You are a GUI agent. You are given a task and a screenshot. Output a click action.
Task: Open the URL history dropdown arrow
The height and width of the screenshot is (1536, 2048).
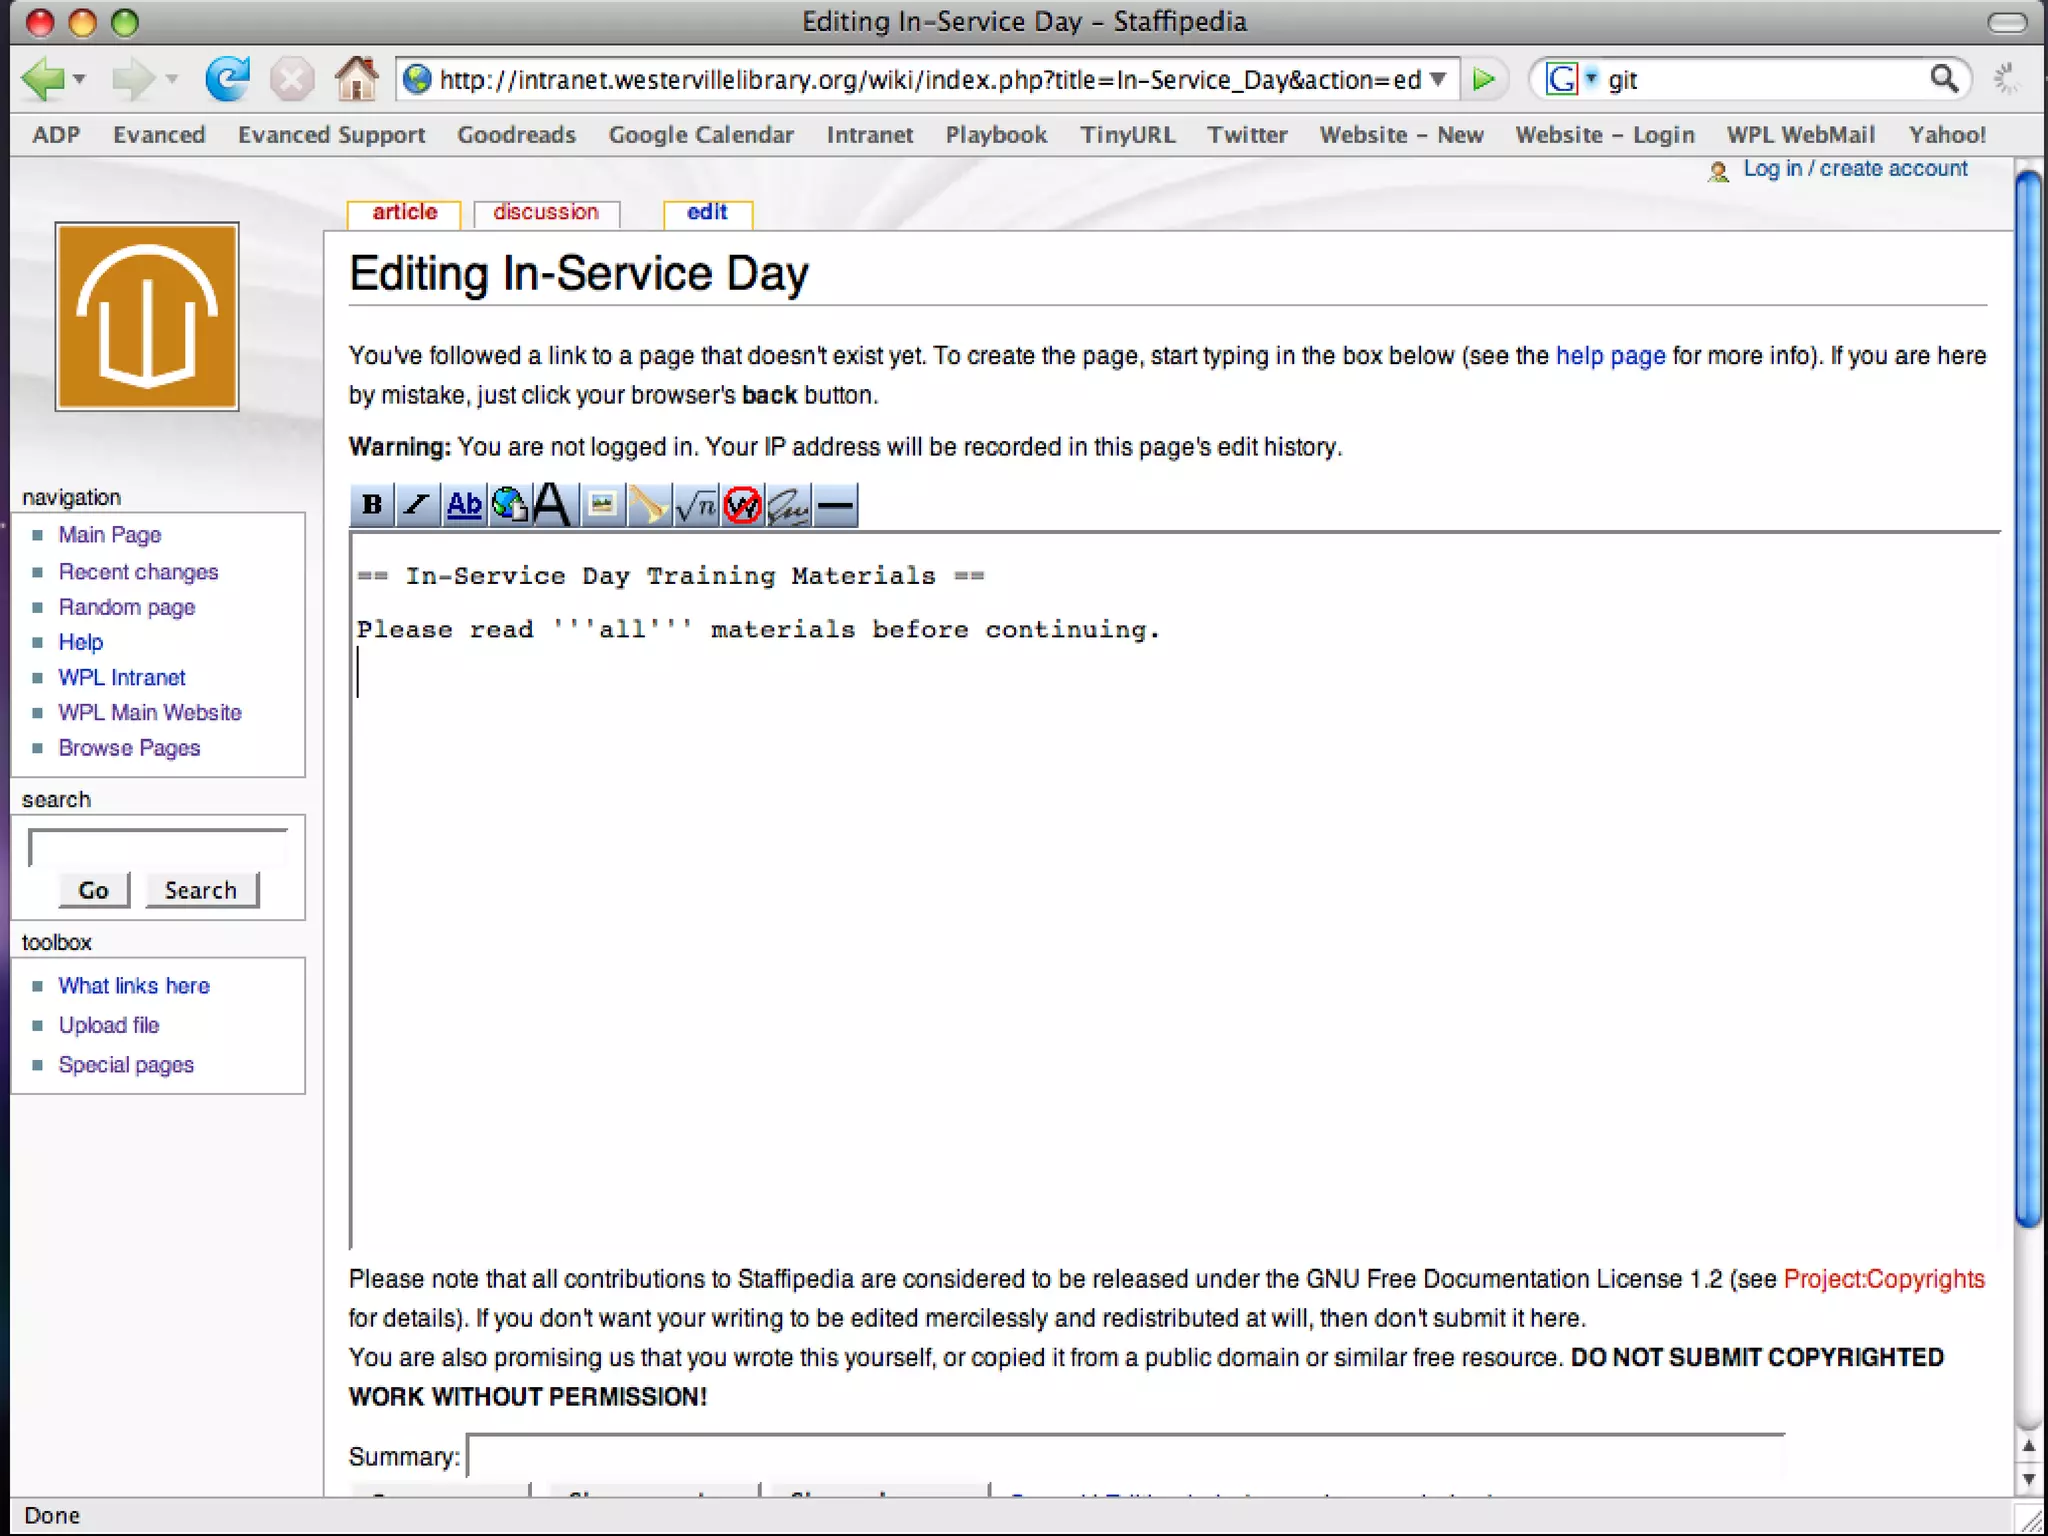pyautogui.click(x=1438, y=79)
